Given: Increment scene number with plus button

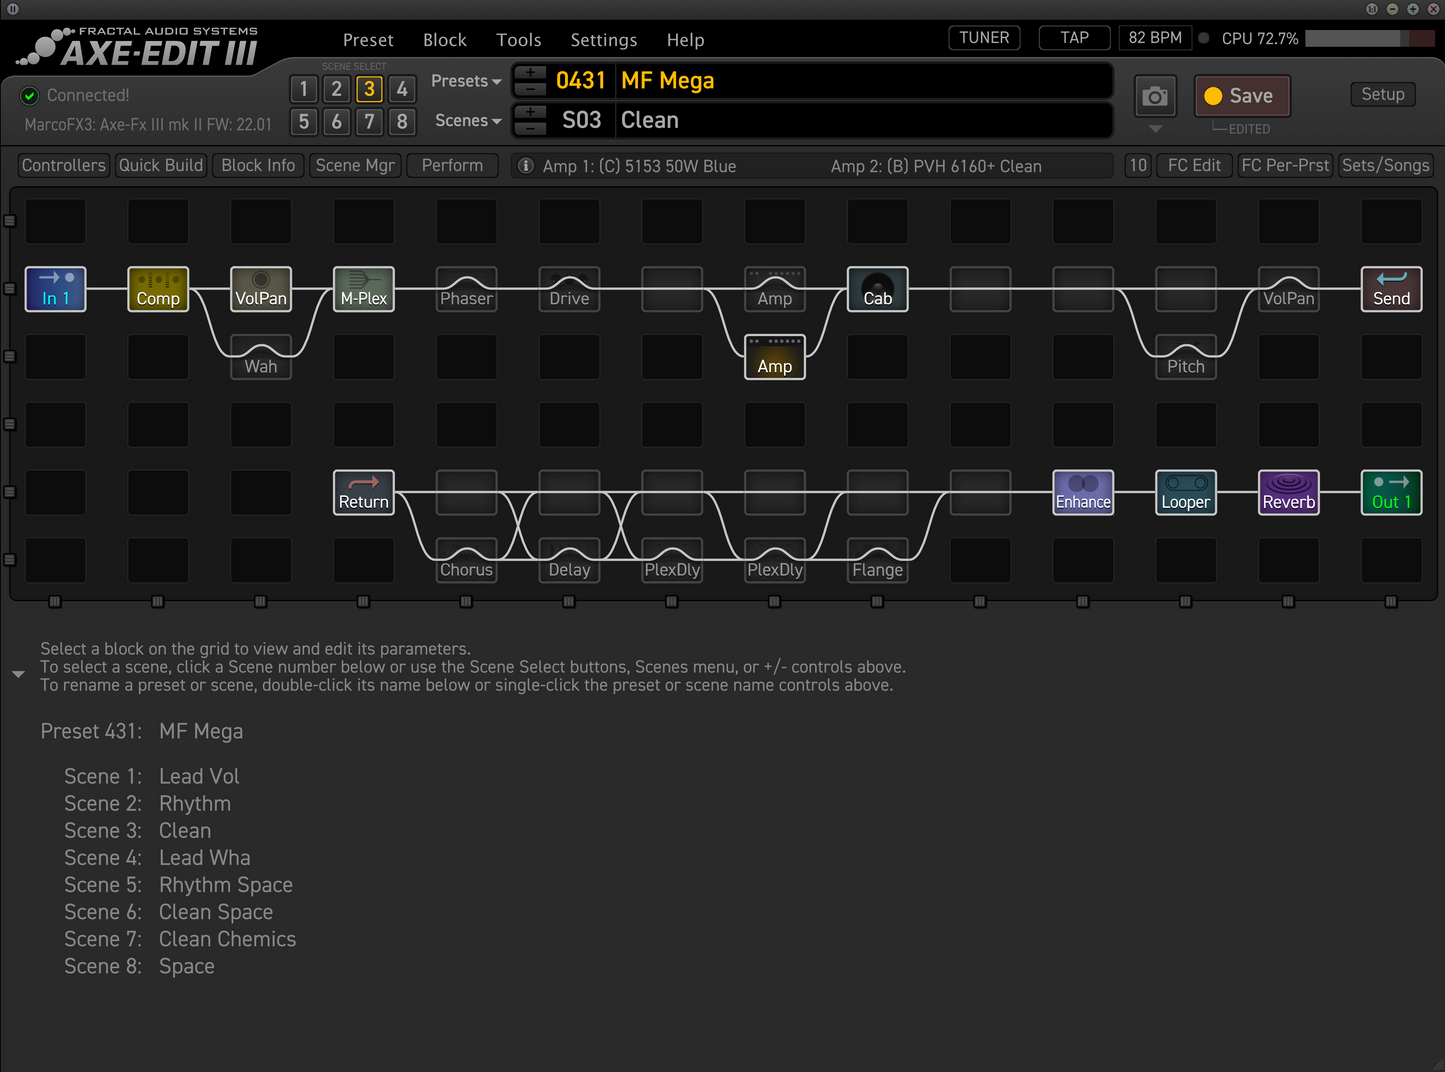Looking at the screenshot, I should [x=530, y=112].
